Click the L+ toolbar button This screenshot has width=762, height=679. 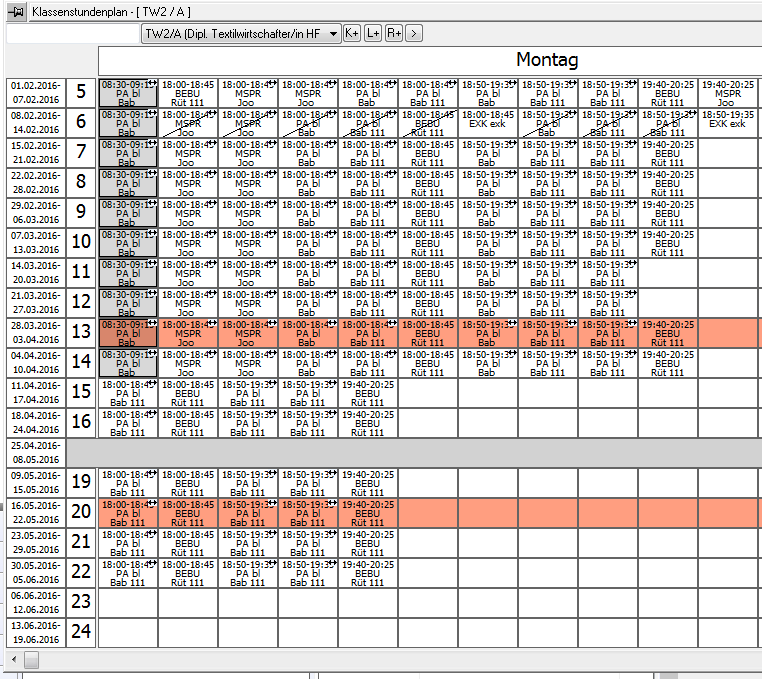pos(373,33)
